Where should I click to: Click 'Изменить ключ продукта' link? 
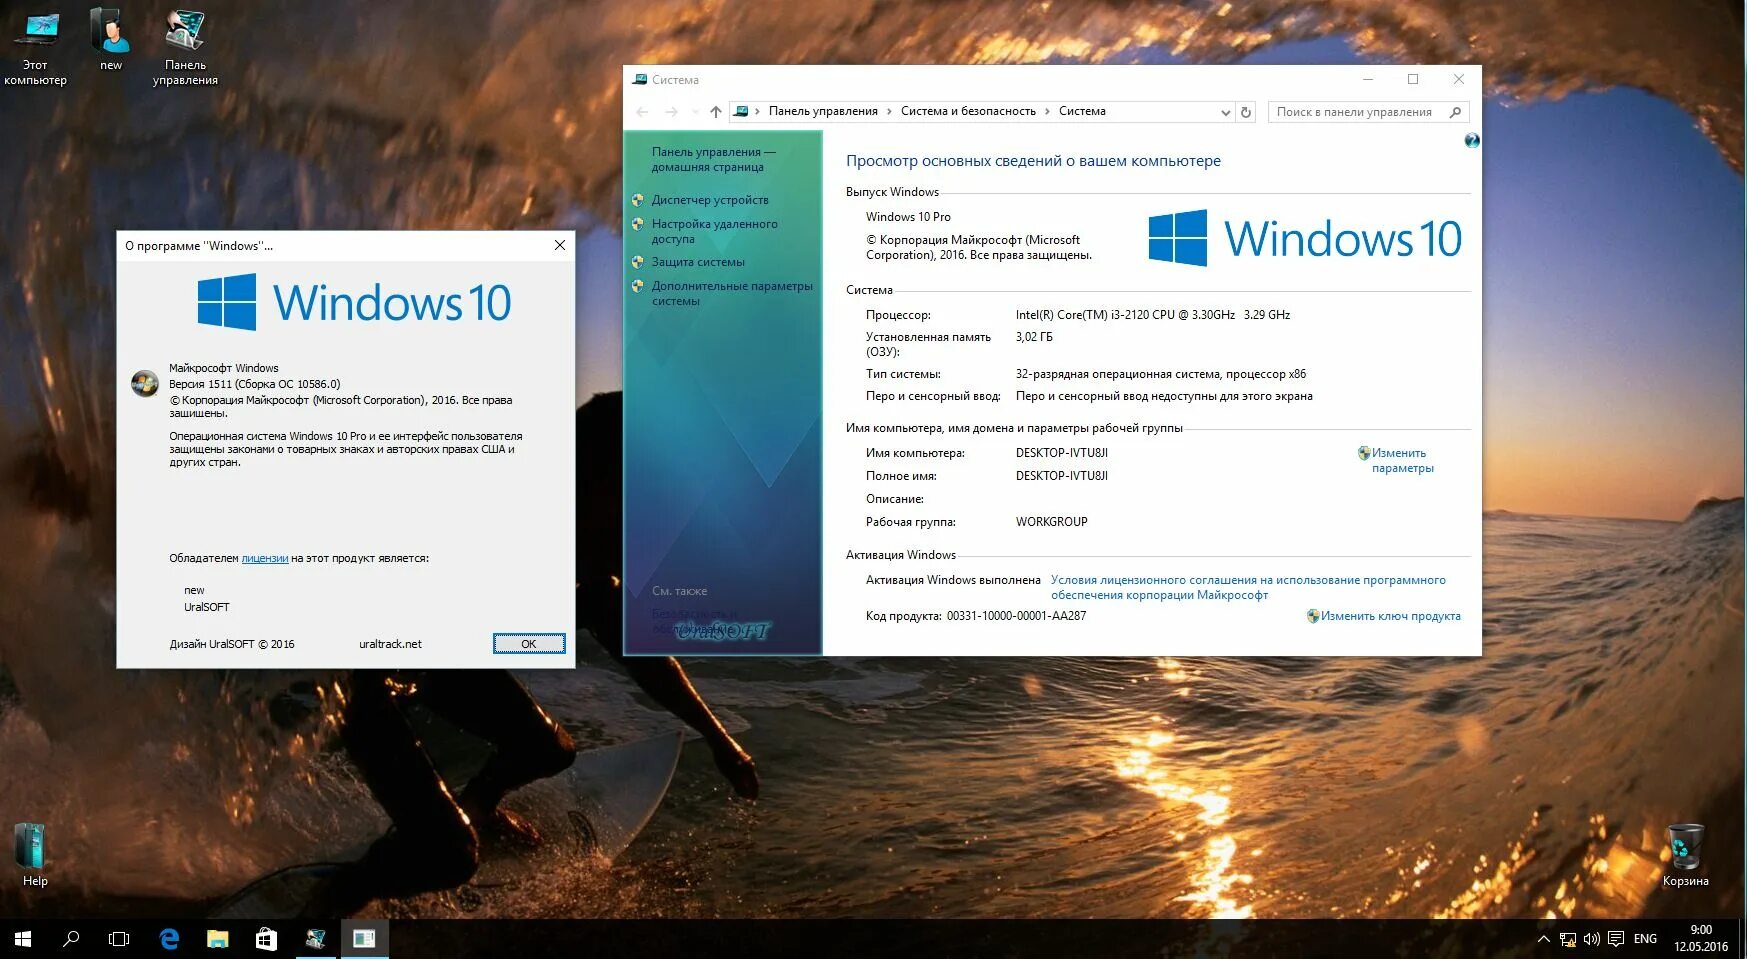tap(1390, 616)
